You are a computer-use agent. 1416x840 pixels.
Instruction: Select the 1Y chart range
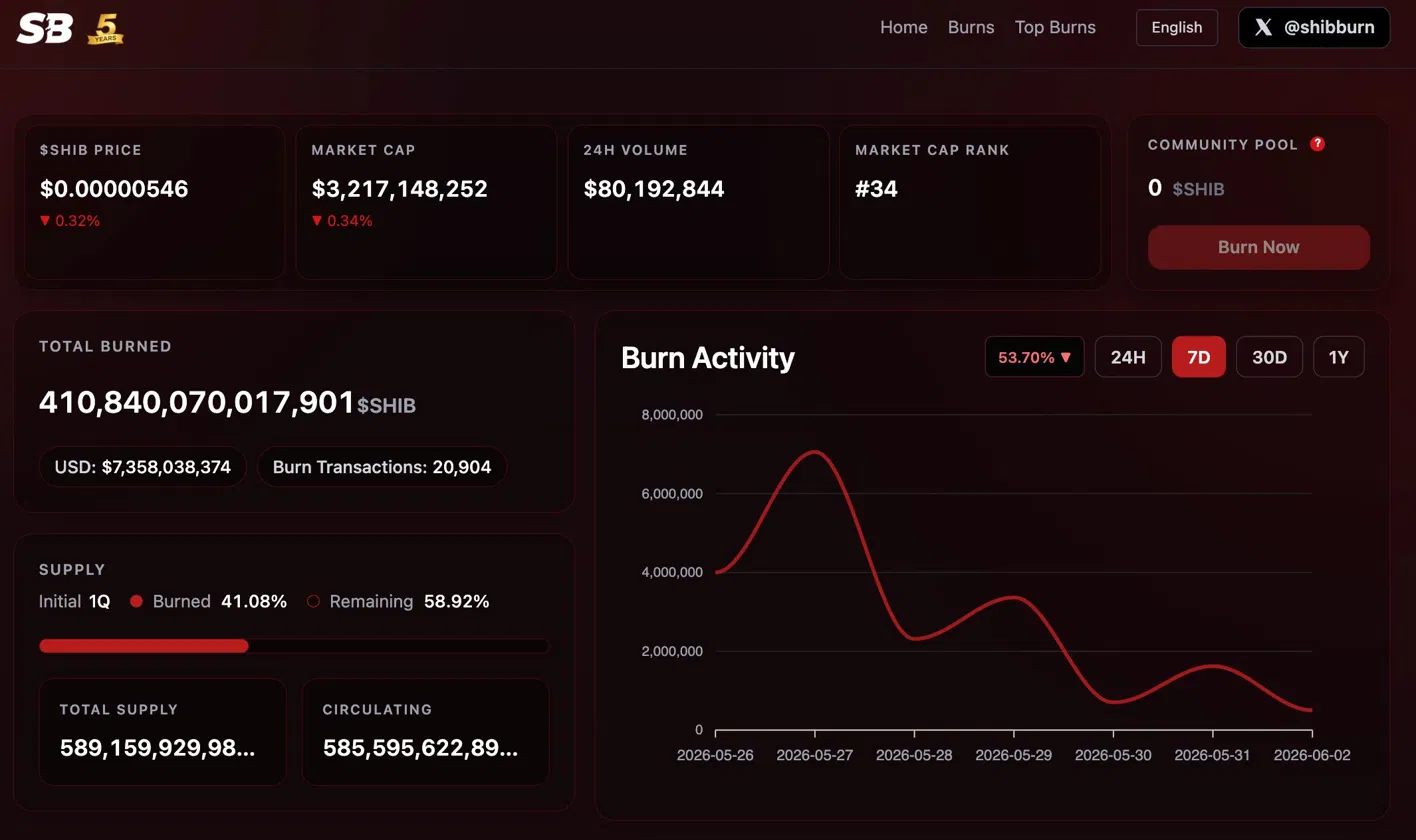click(1338, 357)
